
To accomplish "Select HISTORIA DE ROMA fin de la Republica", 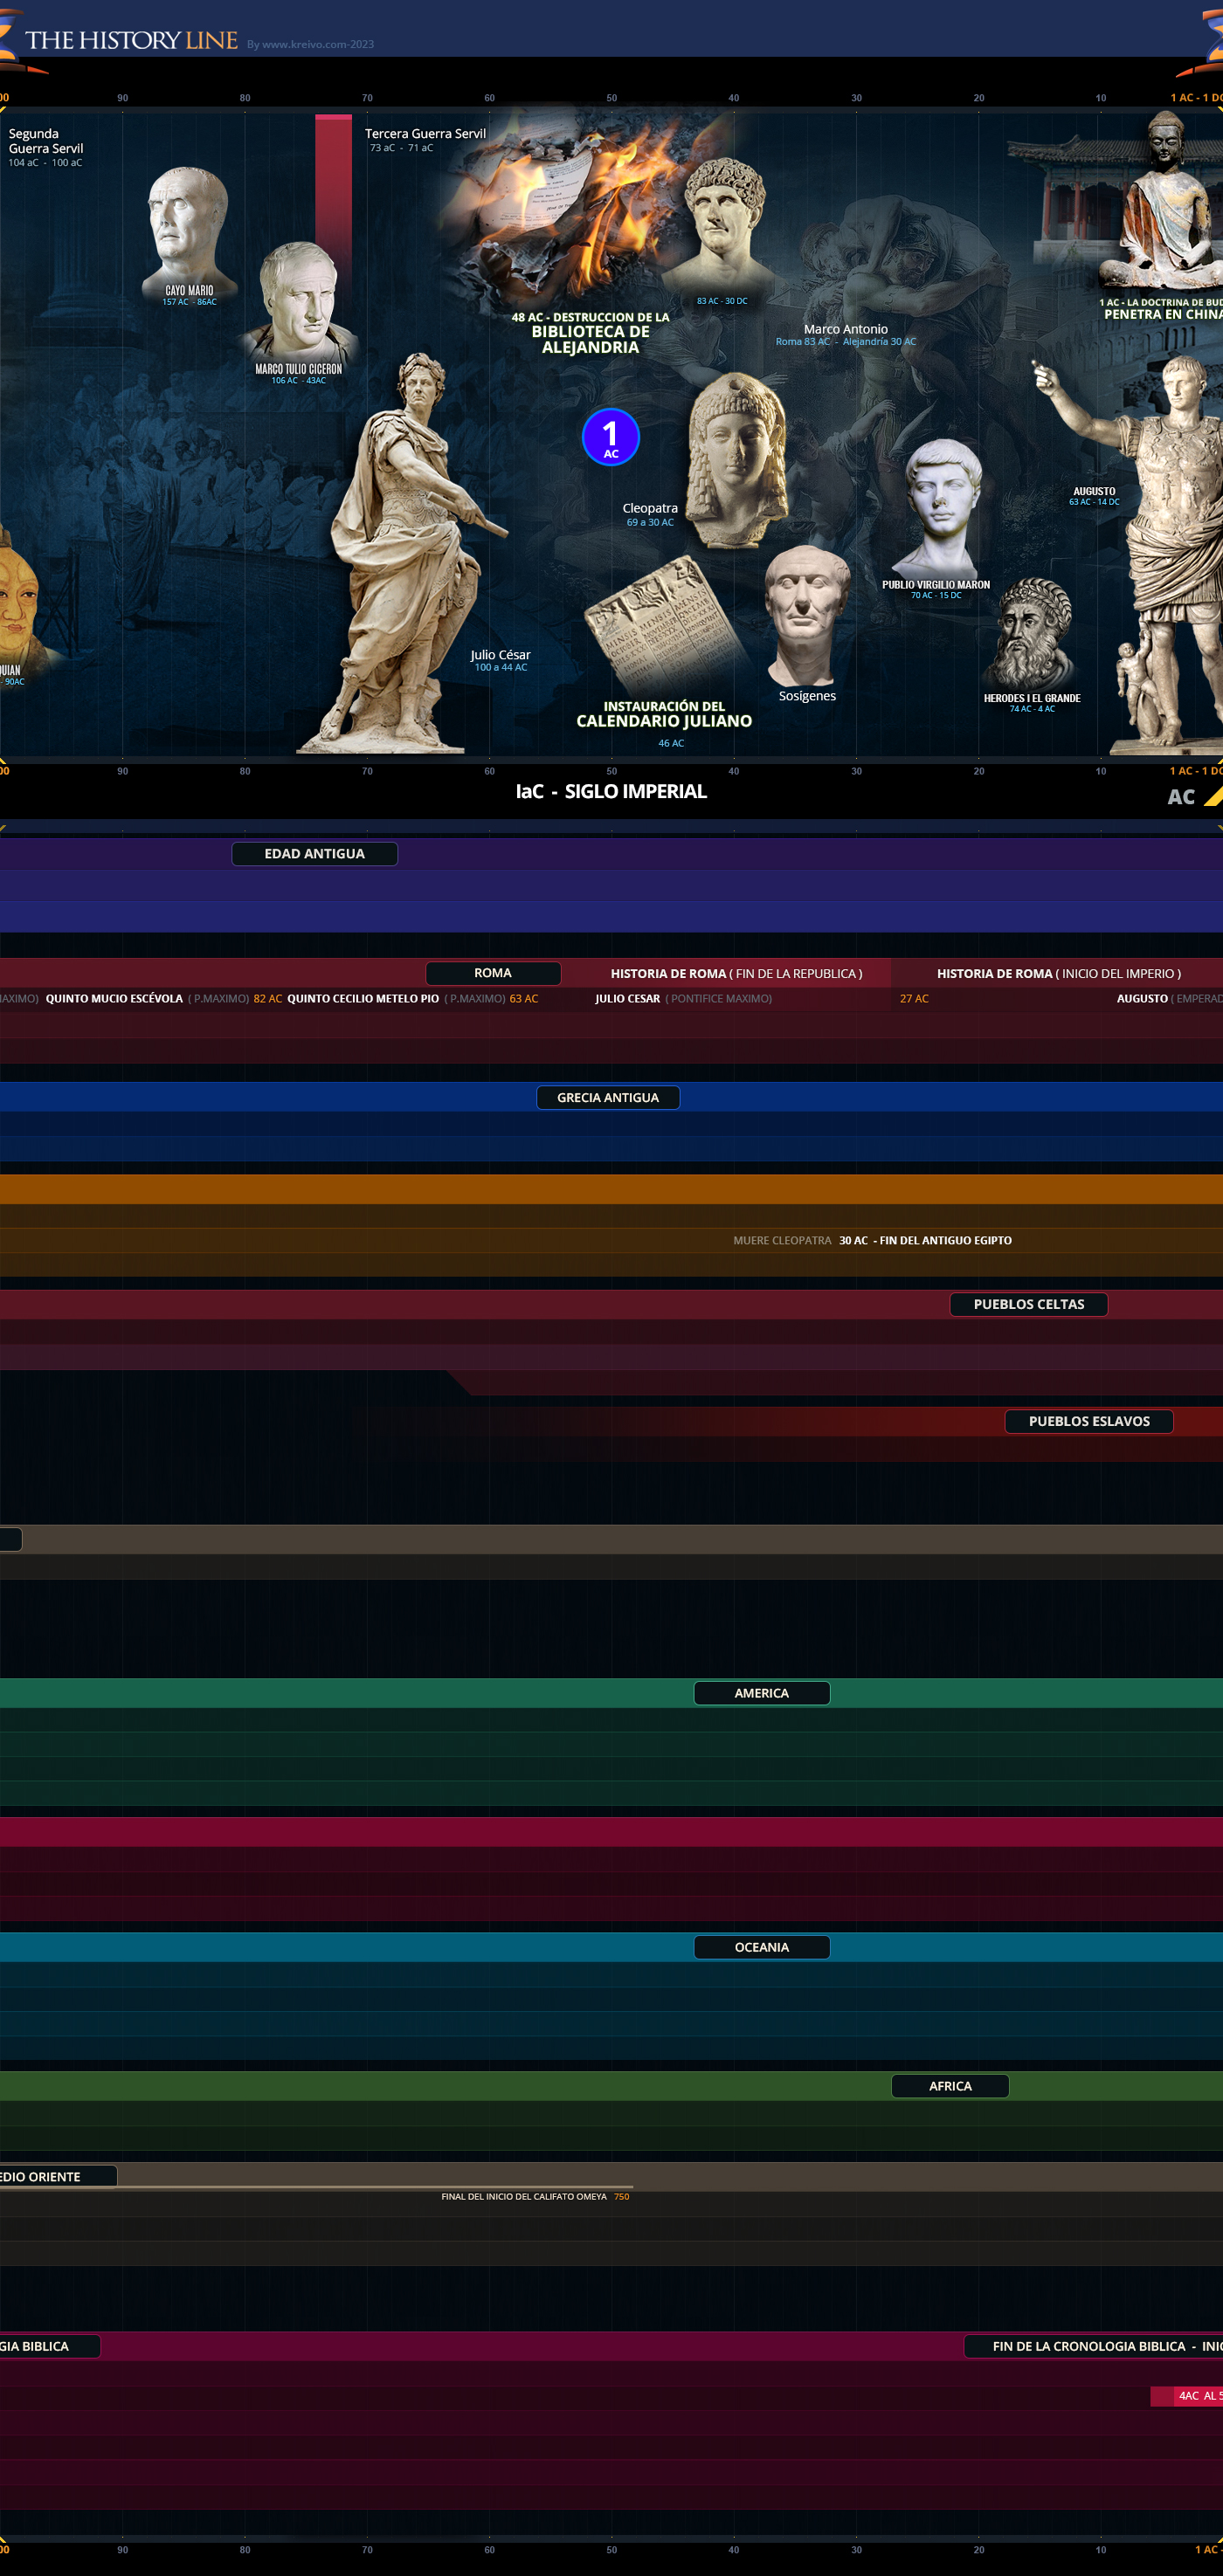I will 736,973.
